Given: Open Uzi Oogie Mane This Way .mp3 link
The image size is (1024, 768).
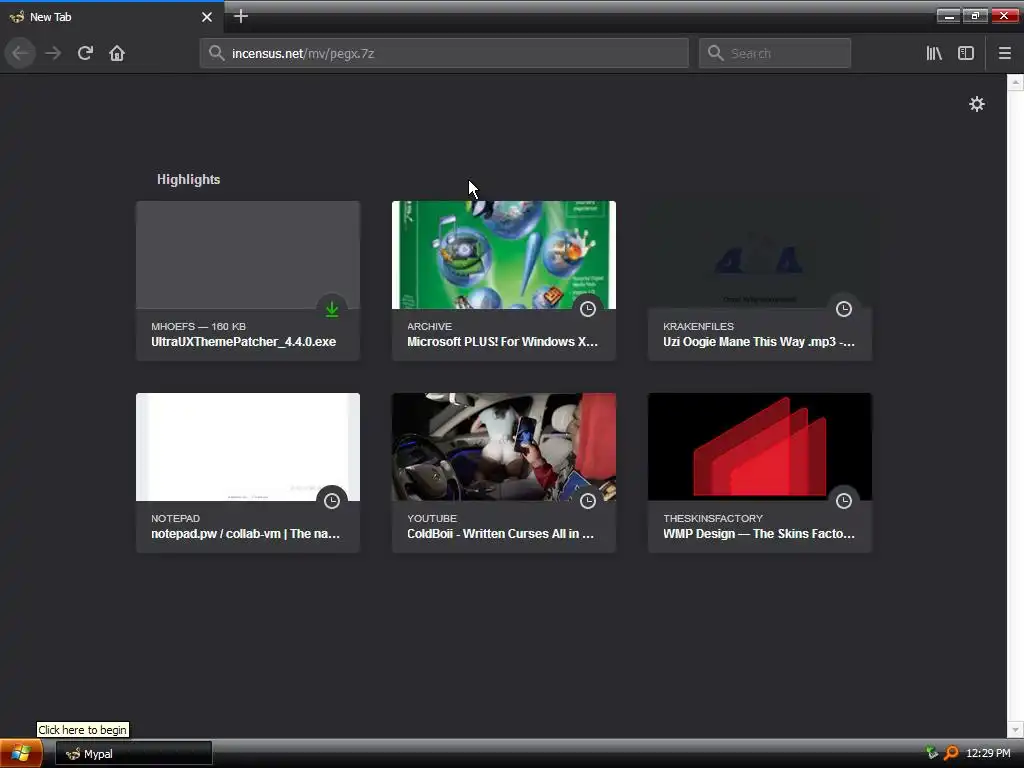Looking at the screenshot, I should [x=759, y=342].
